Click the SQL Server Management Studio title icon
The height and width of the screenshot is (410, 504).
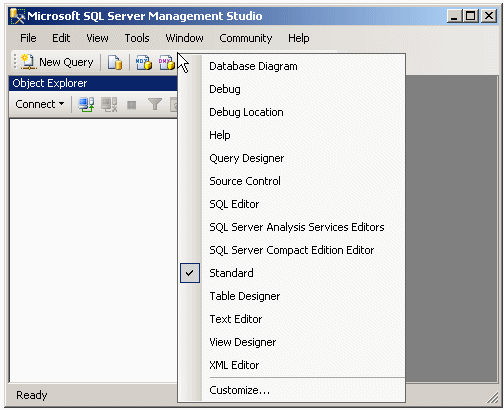tap(17, 16)
